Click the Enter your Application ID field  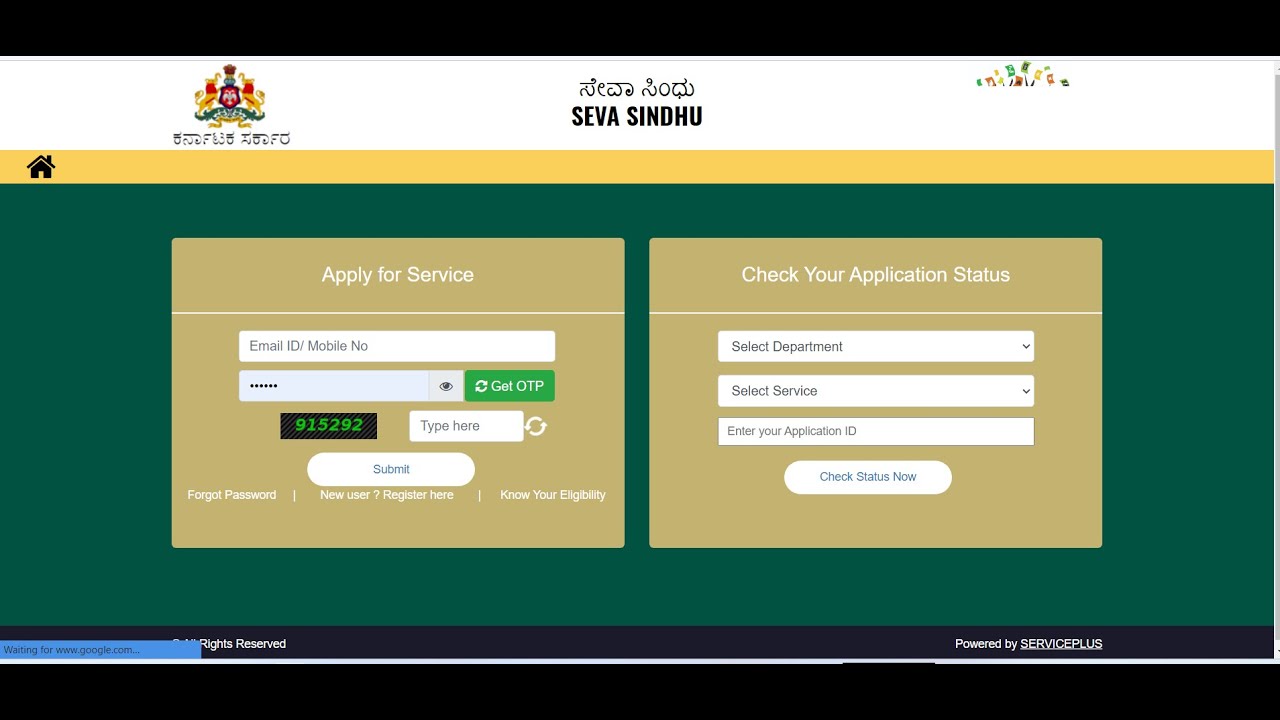click(x=876, y=431)
